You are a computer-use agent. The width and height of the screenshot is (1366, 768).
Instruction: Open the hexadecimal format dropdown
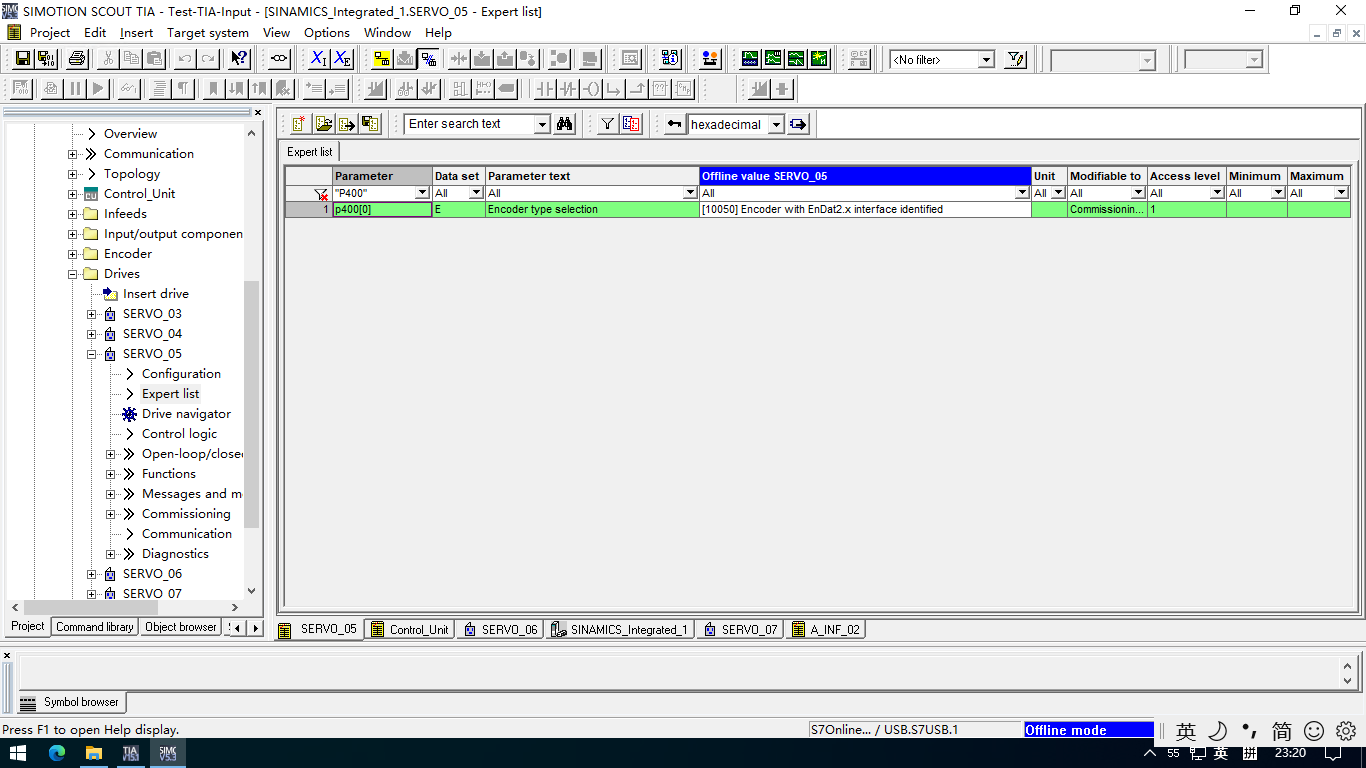pos(776,125)
